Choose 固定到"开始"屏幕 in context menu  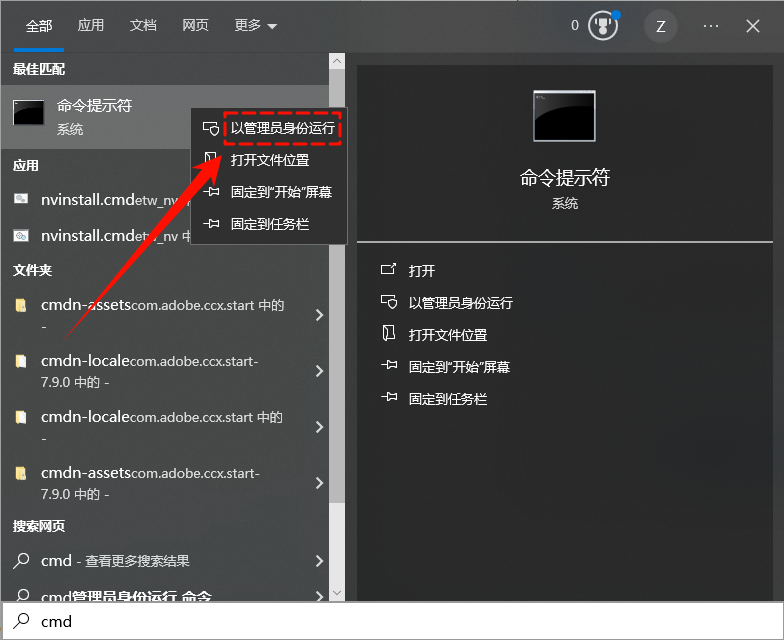[x=281, y=192]
